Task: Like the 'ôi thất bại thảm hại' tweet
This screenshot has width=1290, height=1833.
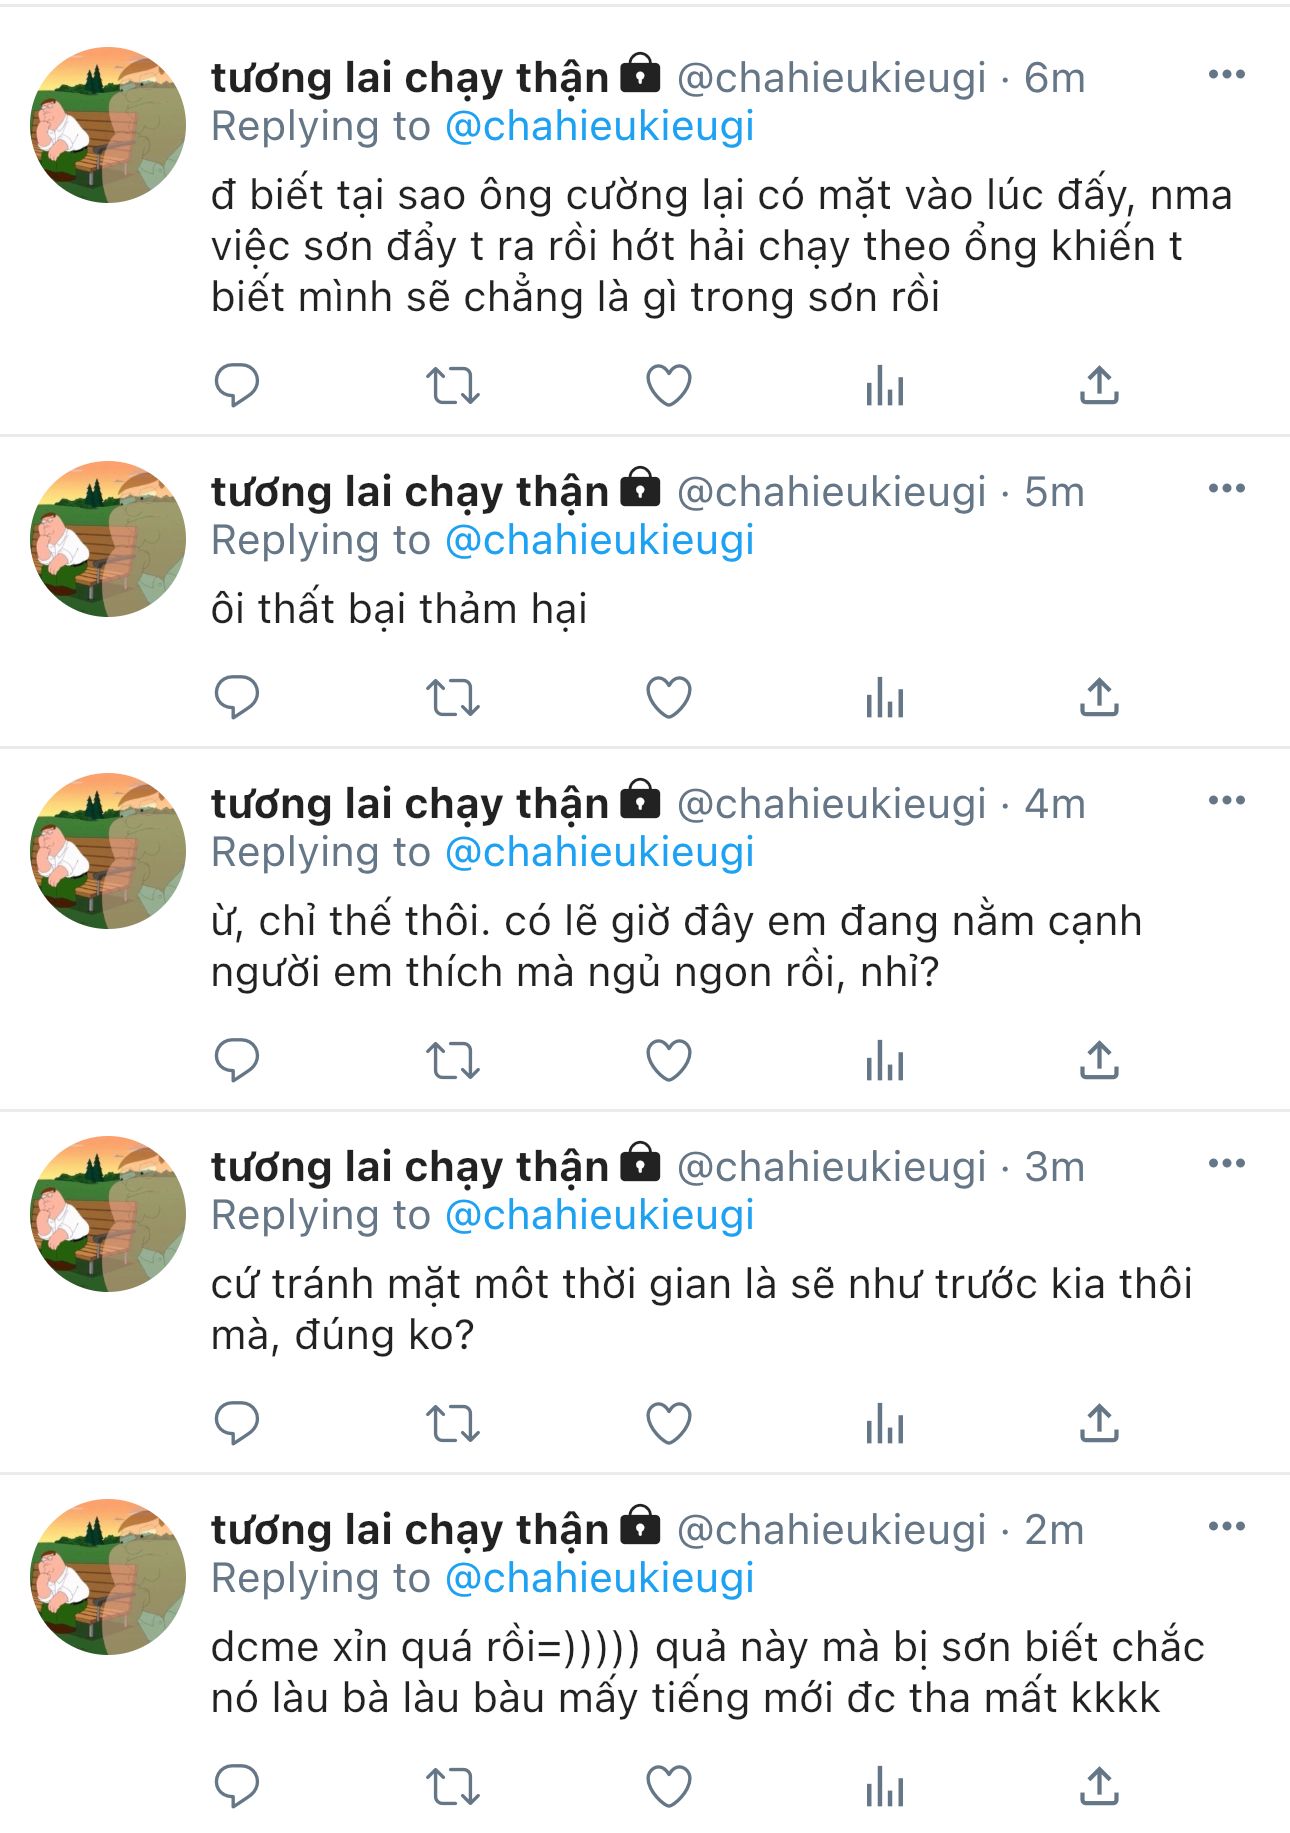Action: (x=669, y=698)
